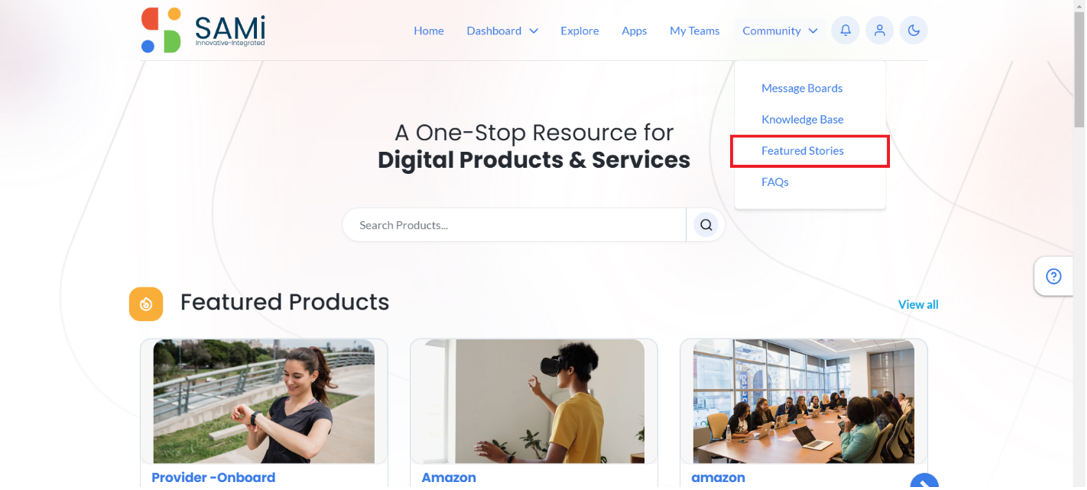
Task: Go to Home page
Action: (428, 30)
